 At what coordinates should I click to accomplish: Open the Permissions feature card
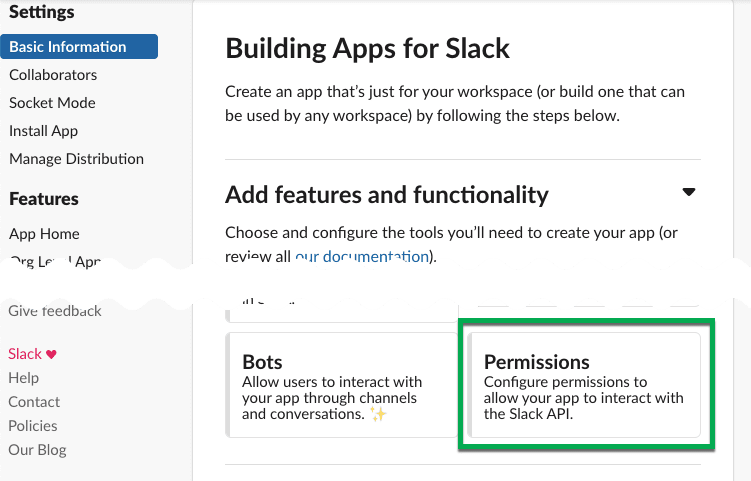(x=584, y=385)
